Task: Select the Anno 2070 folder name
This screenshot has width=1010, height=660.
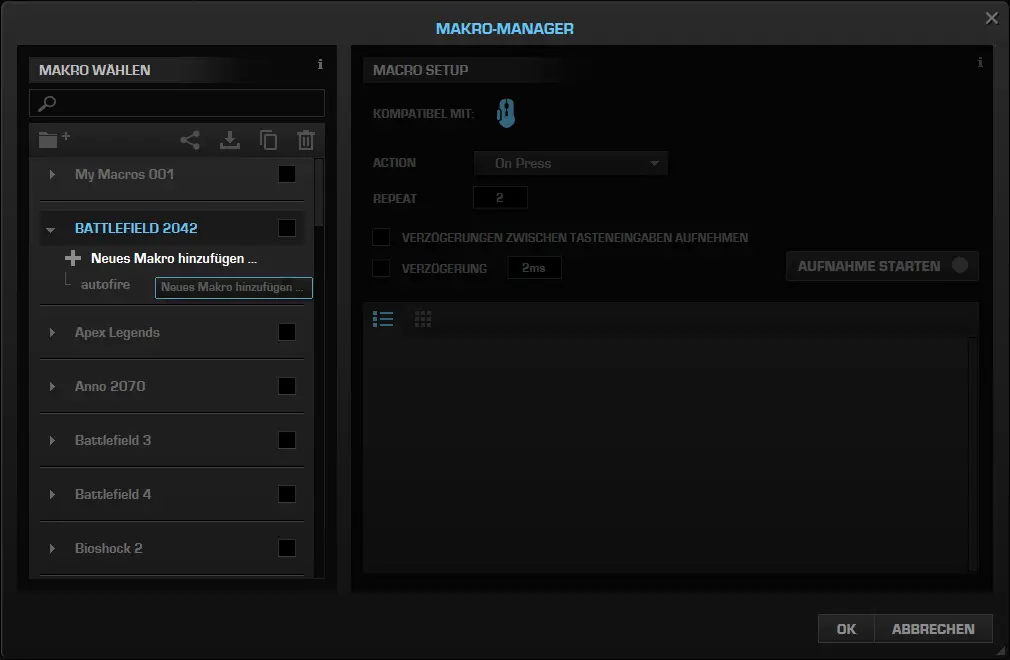Action: click(110, 386)
